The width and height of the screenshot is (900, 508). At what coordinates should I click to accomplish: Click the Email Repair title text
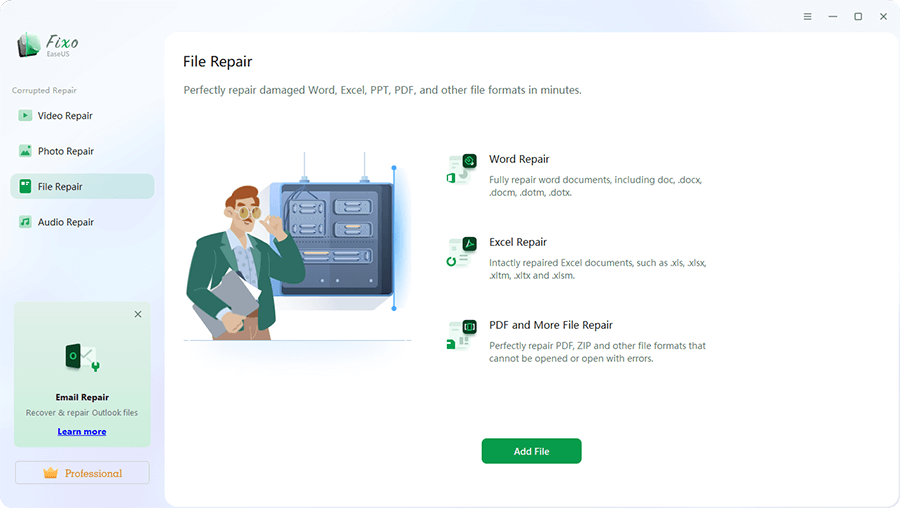(x=82, y=397)
